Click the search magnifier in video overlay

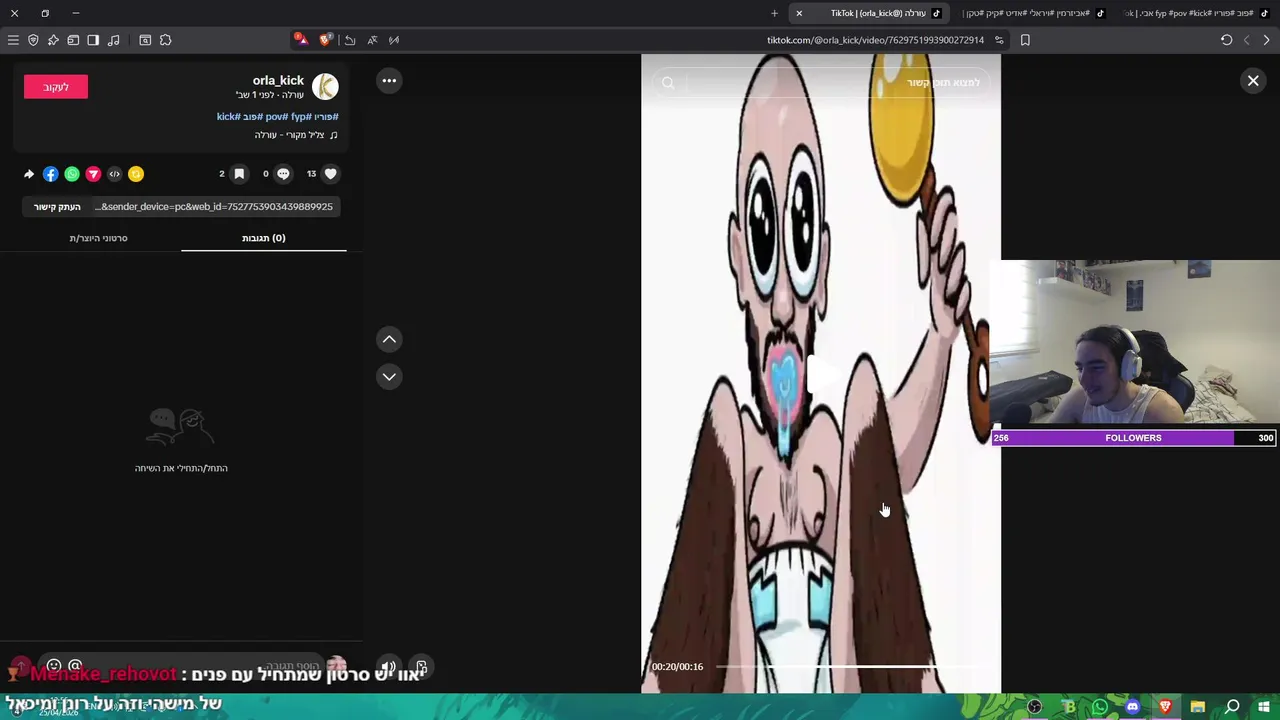click(668, 83)
